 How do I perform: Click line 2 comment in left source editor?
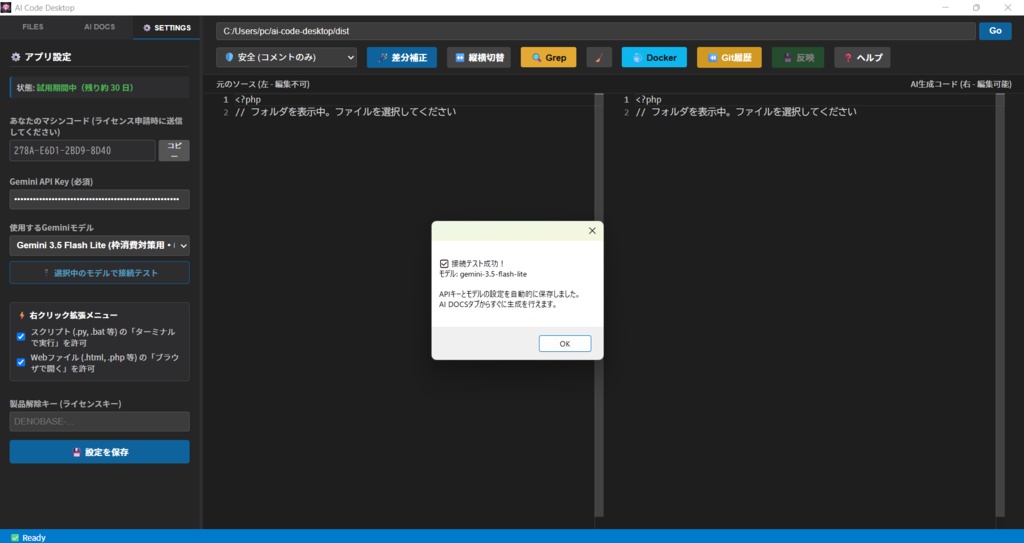click(347, 112)
